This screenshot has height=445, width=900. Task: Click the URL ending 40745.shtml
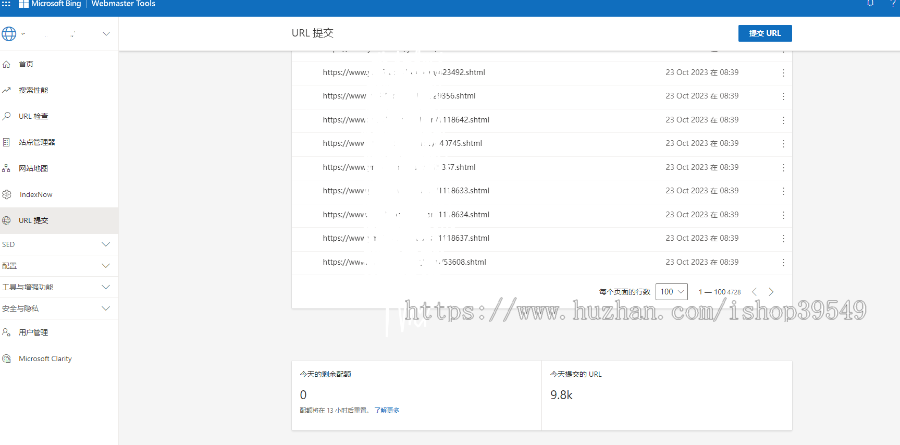click(x=402, y=143)
